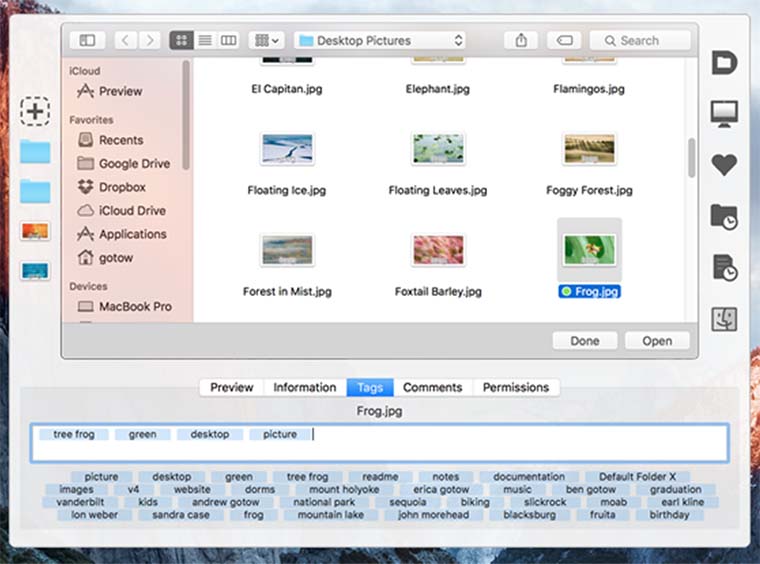Screen dimensions: 760x564
Task: Open the gotow home folder in sidebar
Action: pyautogui.click(x=105, y=258)
